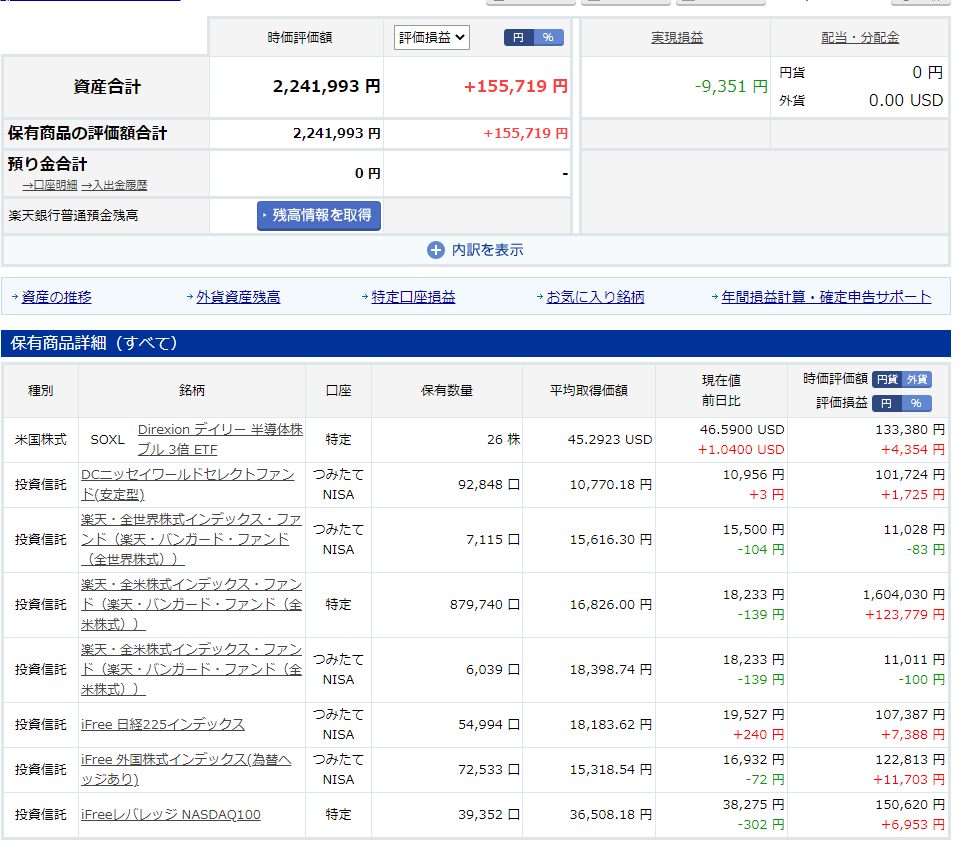
Task: View 入出金履歴 deposit and withdrawal history
Action: tap(114, 185)
